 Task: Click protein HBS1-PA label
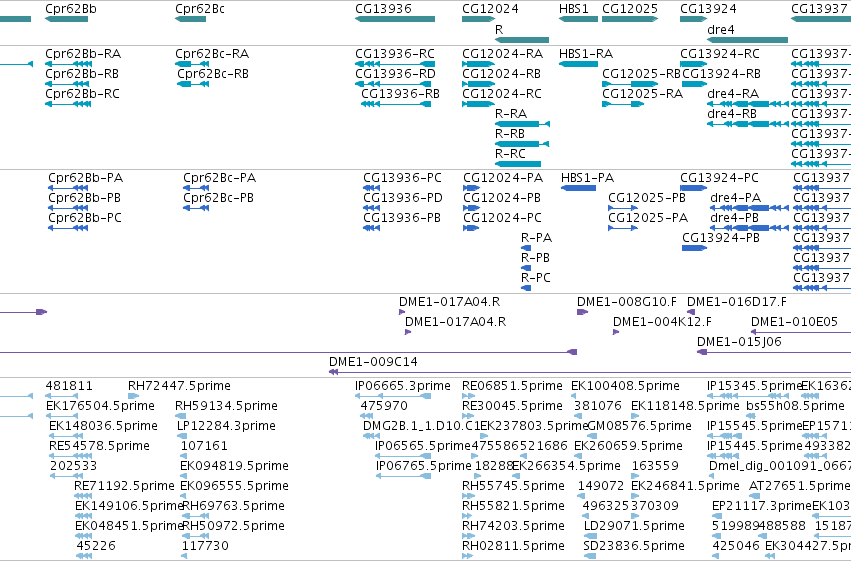point(588,178)
